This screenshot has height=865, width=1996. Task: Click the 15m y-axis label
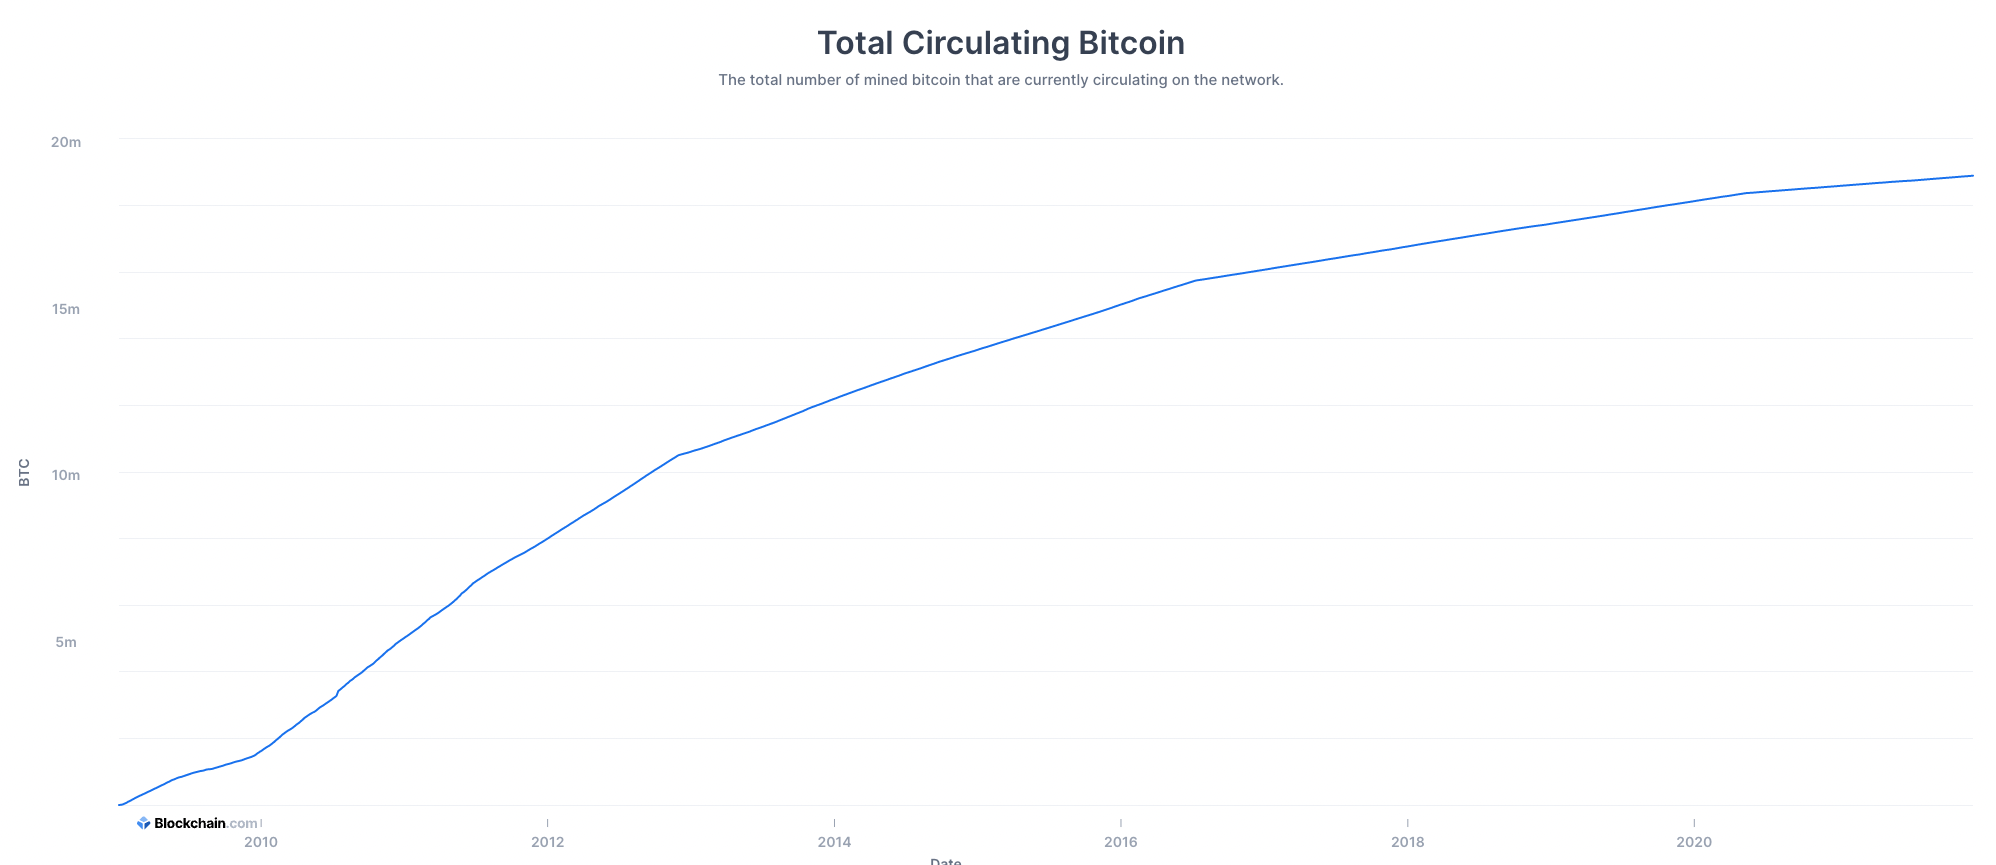point(66,309)
